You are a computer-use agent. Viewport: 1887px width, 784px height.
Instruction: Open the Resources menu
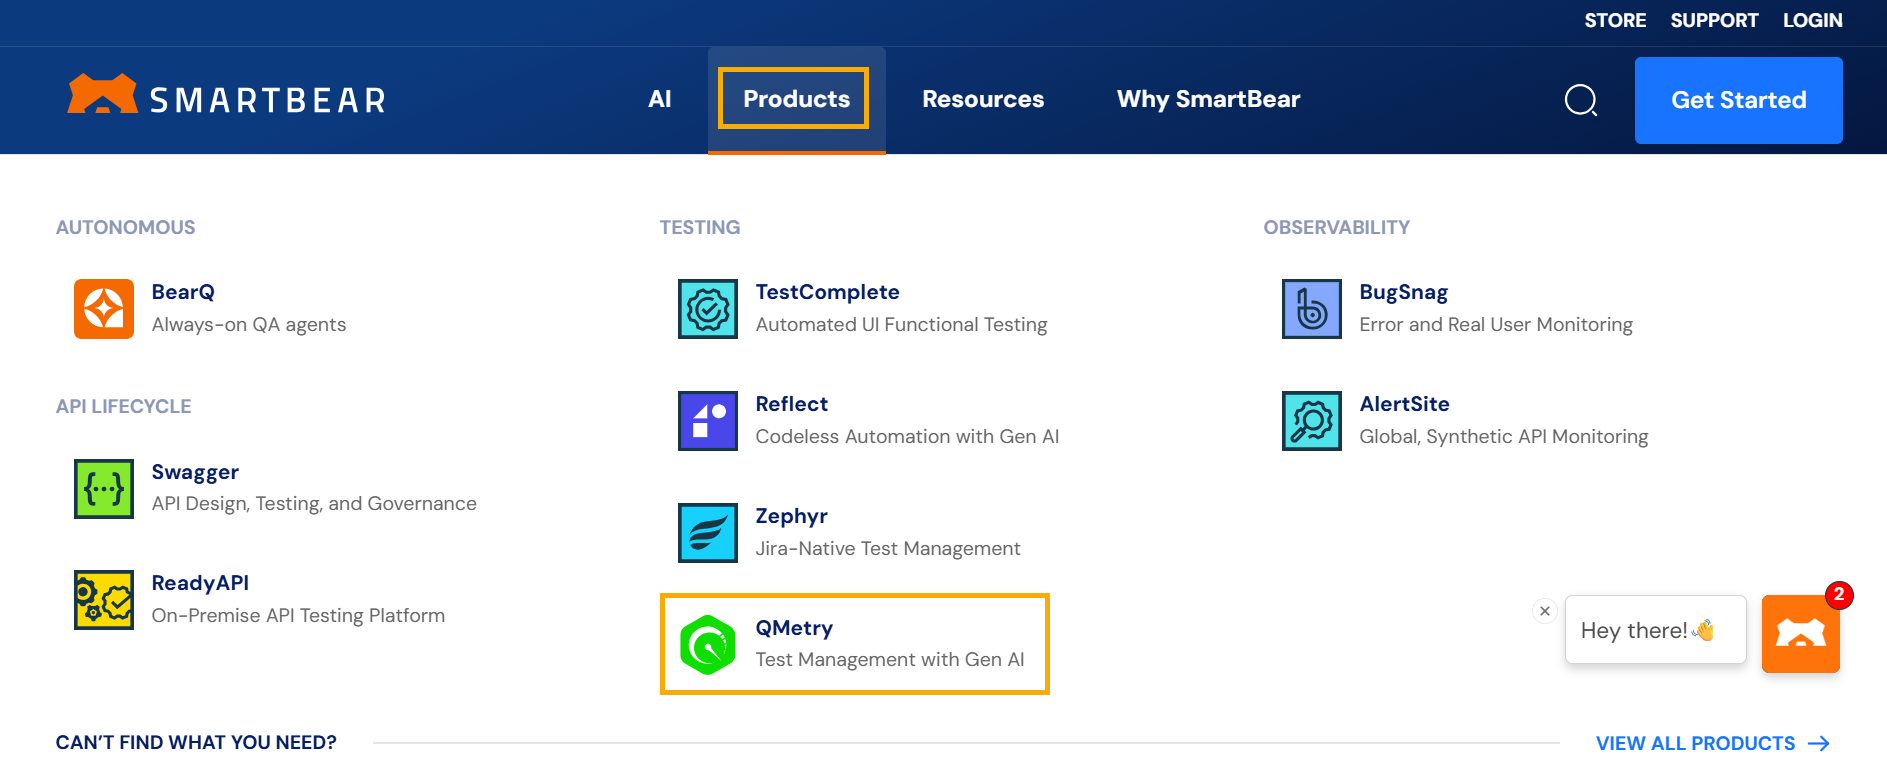pos(983,99)
